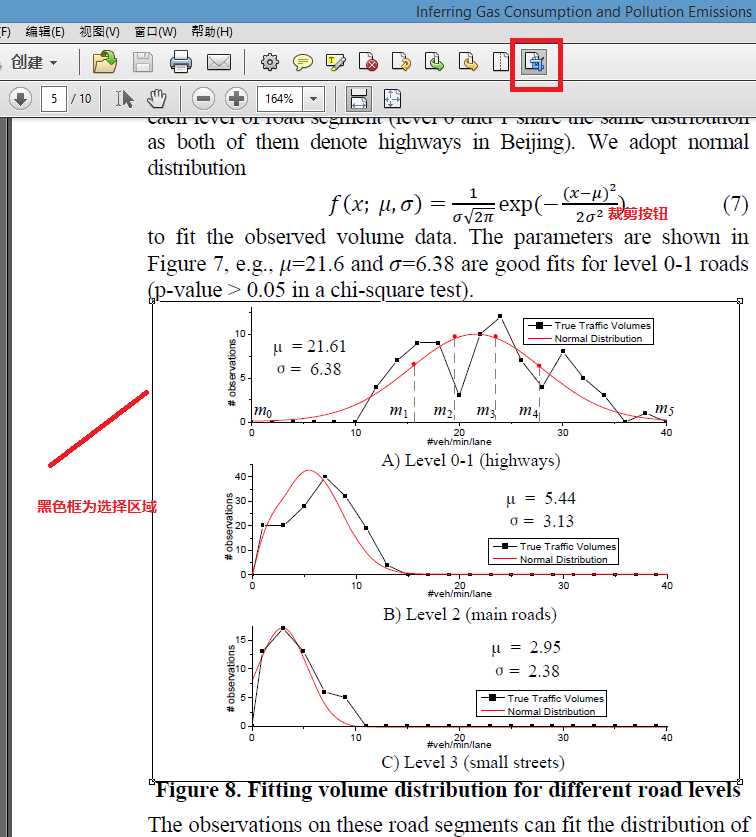Open the 帮助(H) menu
The width and height of the screenshot is (756, 837).
click(212, 32)
